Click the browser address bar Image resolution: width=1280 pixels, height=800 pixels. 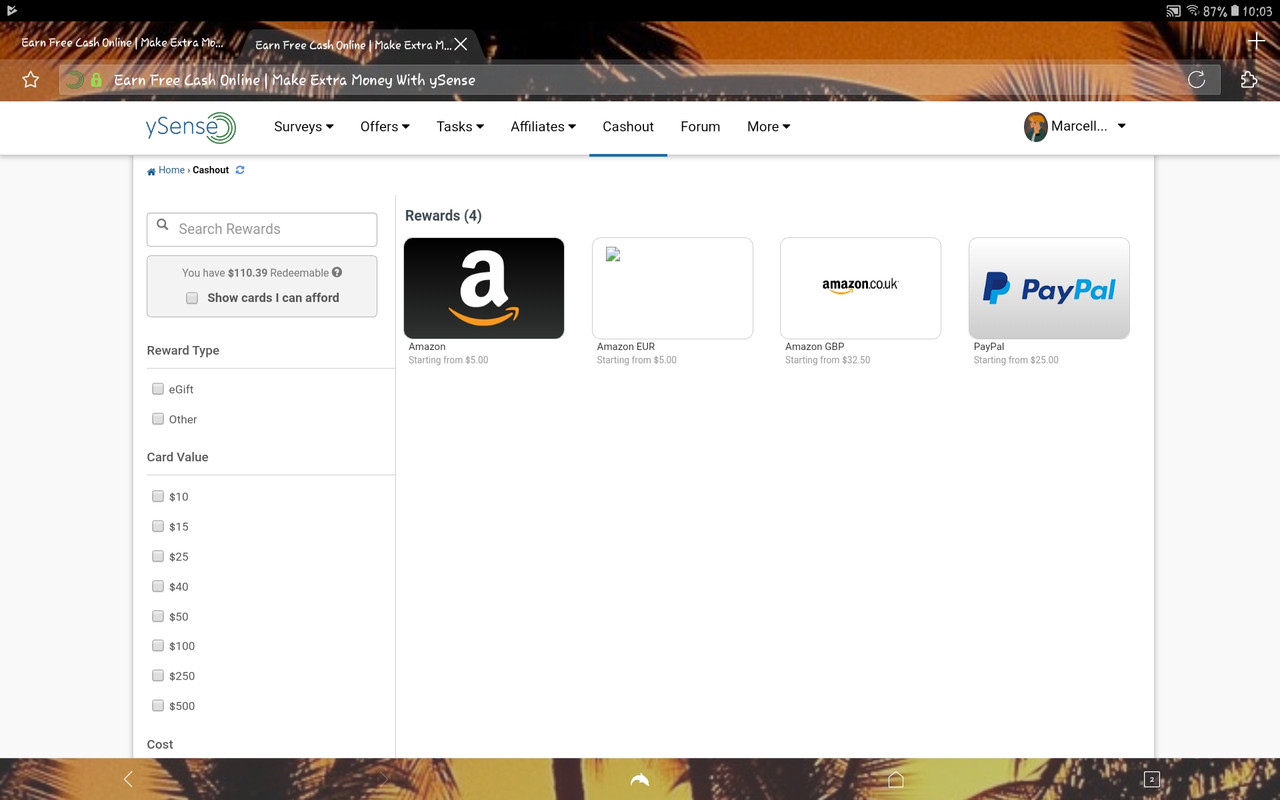[x=640, y=80]
